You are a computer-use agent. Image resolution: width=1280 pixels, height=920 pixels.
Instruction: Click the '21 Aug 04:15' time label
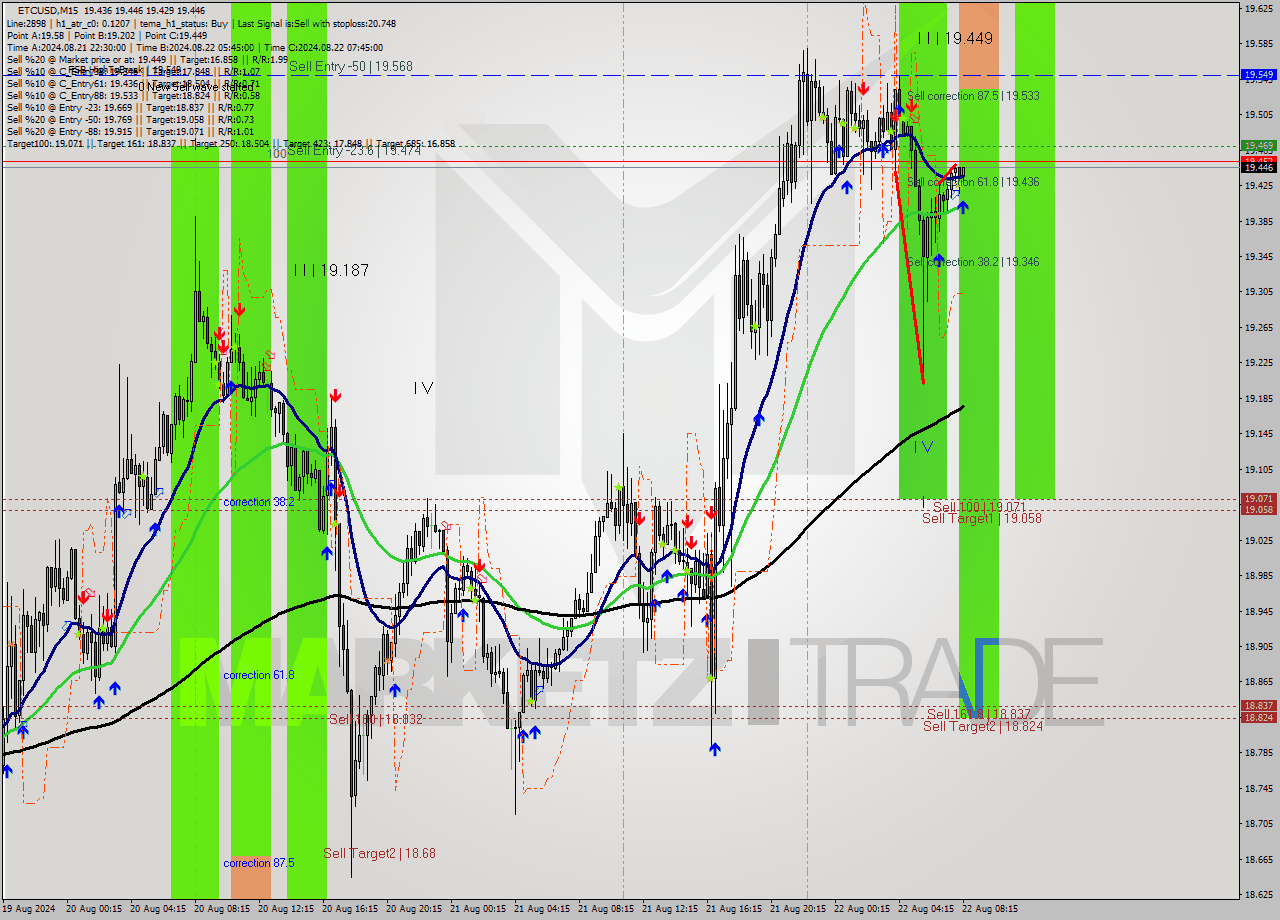click(543, 909)
